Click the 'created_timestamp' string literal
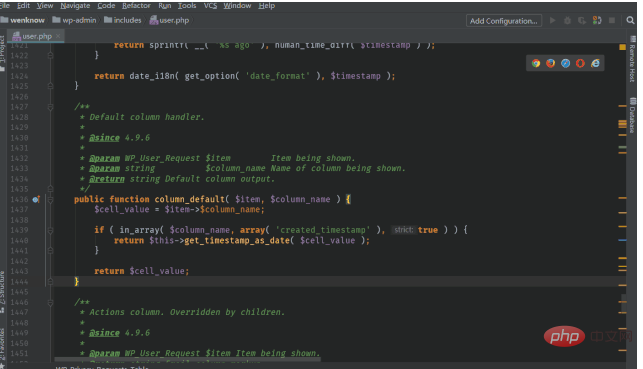 click(x=323, y=230)
